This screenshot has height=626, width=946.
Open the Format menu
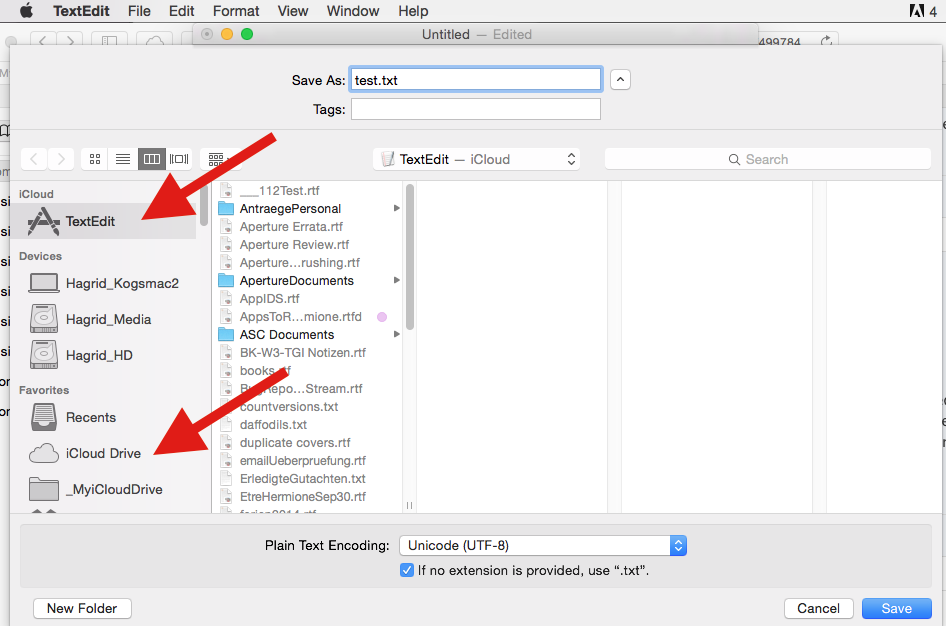pos(236,11)
